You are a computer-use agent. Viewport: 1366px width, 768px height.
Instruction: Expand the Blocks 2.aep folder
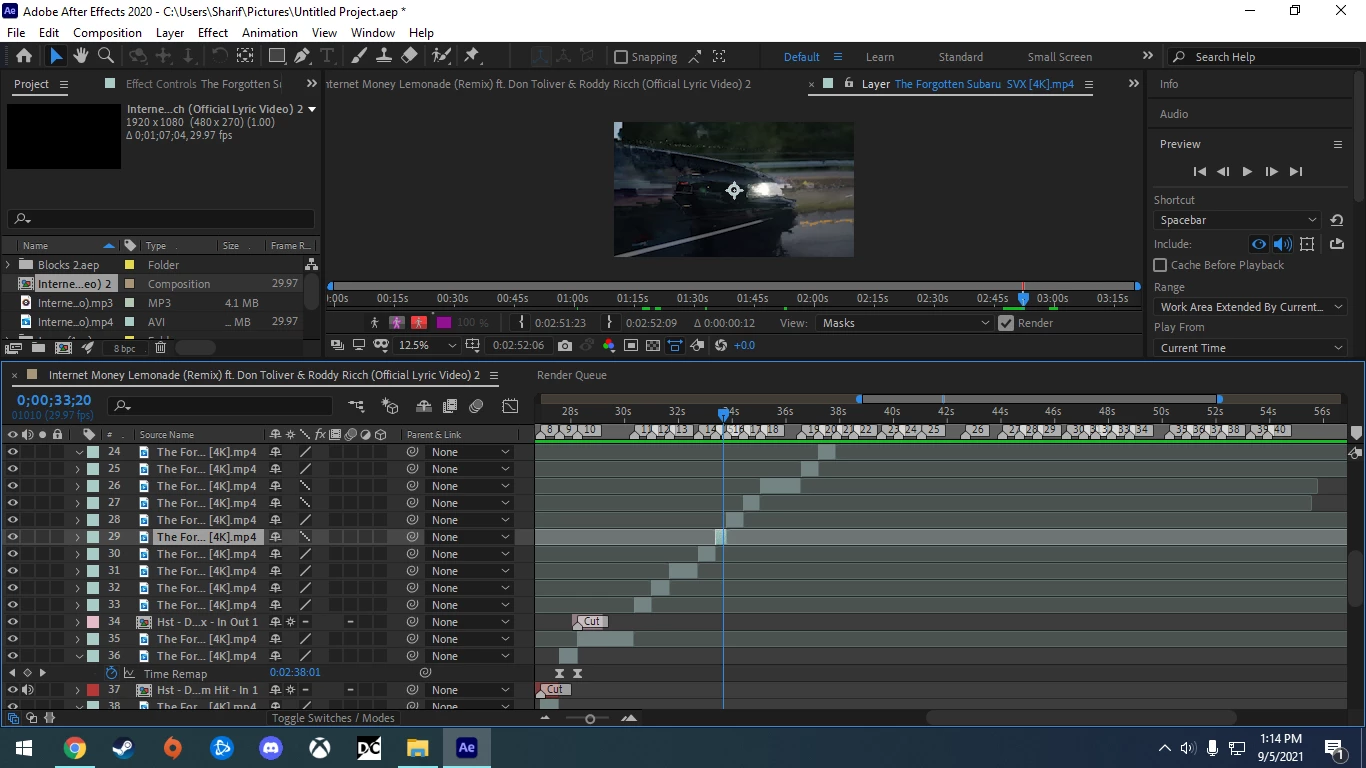pyautogui.click(x=9, y=265)
